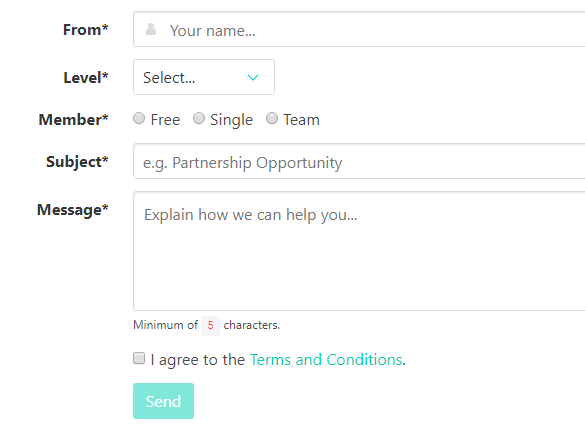This screenshot has width=585, height=435.
Task: Choose the Single member option
Action: click(199, 119)
